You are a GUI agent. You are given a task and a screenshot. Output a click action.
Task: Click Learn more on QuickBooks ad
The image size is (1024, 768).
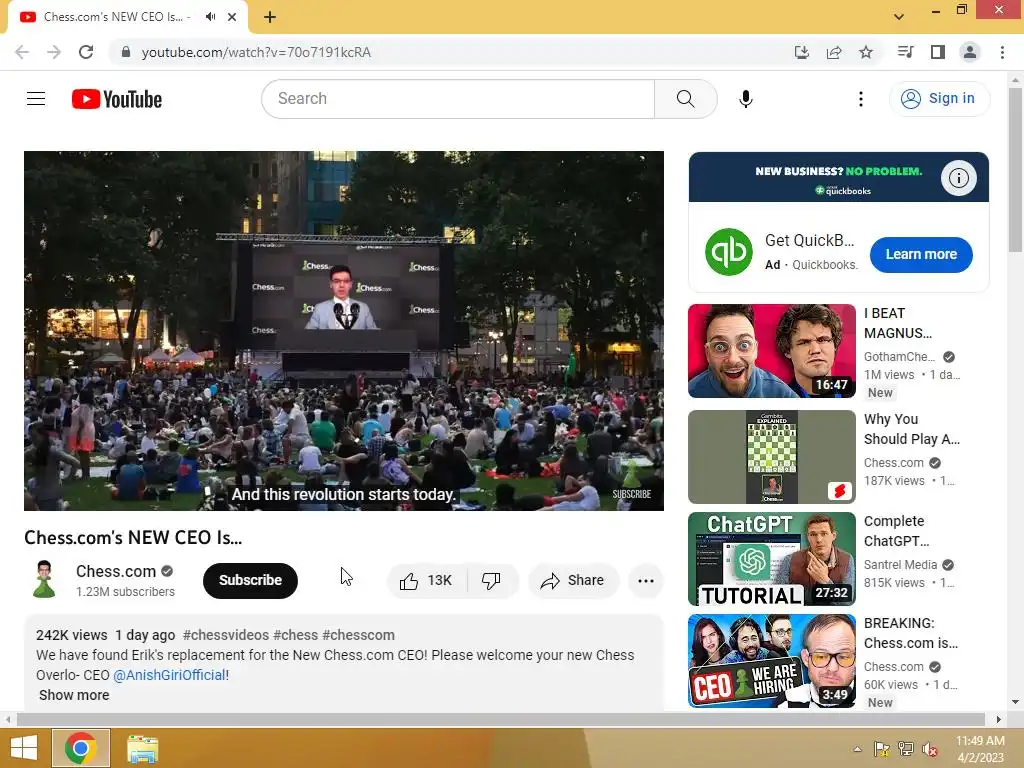pyautogui.click(x=921, y=255)
